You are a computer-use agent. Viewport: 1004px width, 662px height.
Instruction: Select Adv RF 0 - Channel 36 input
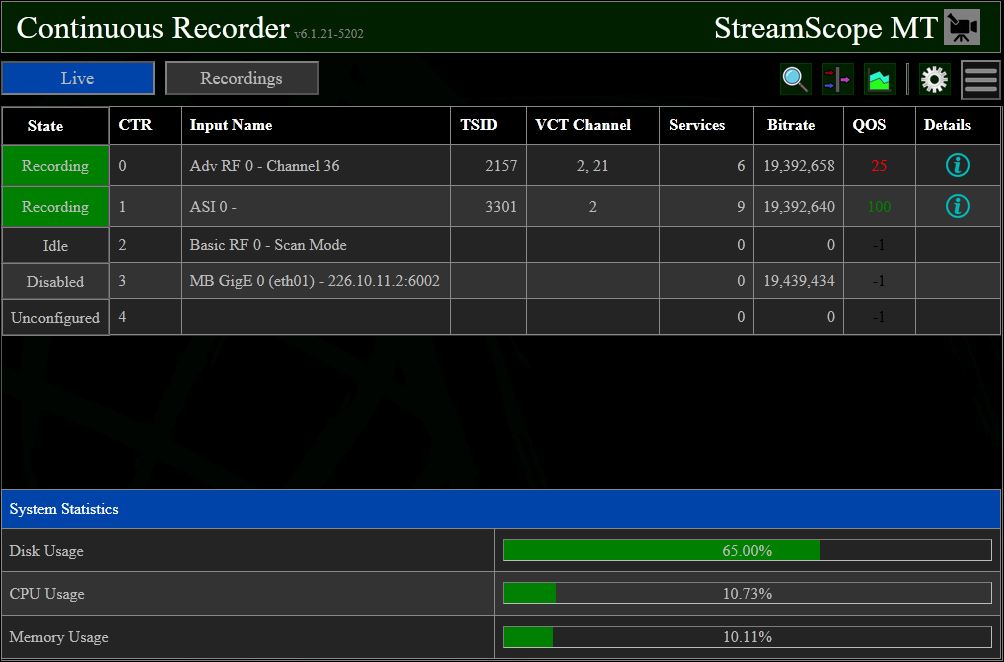tap(264, 166)
